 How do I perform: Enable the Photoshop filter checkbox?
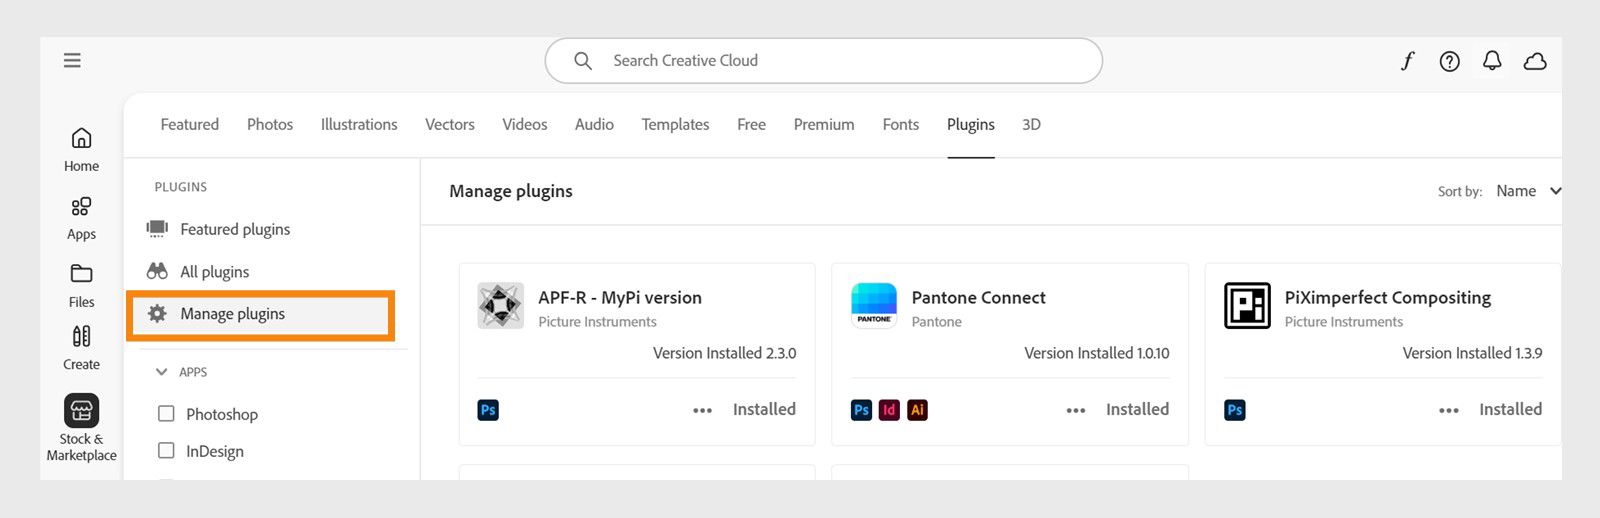[x=166, y=414]
